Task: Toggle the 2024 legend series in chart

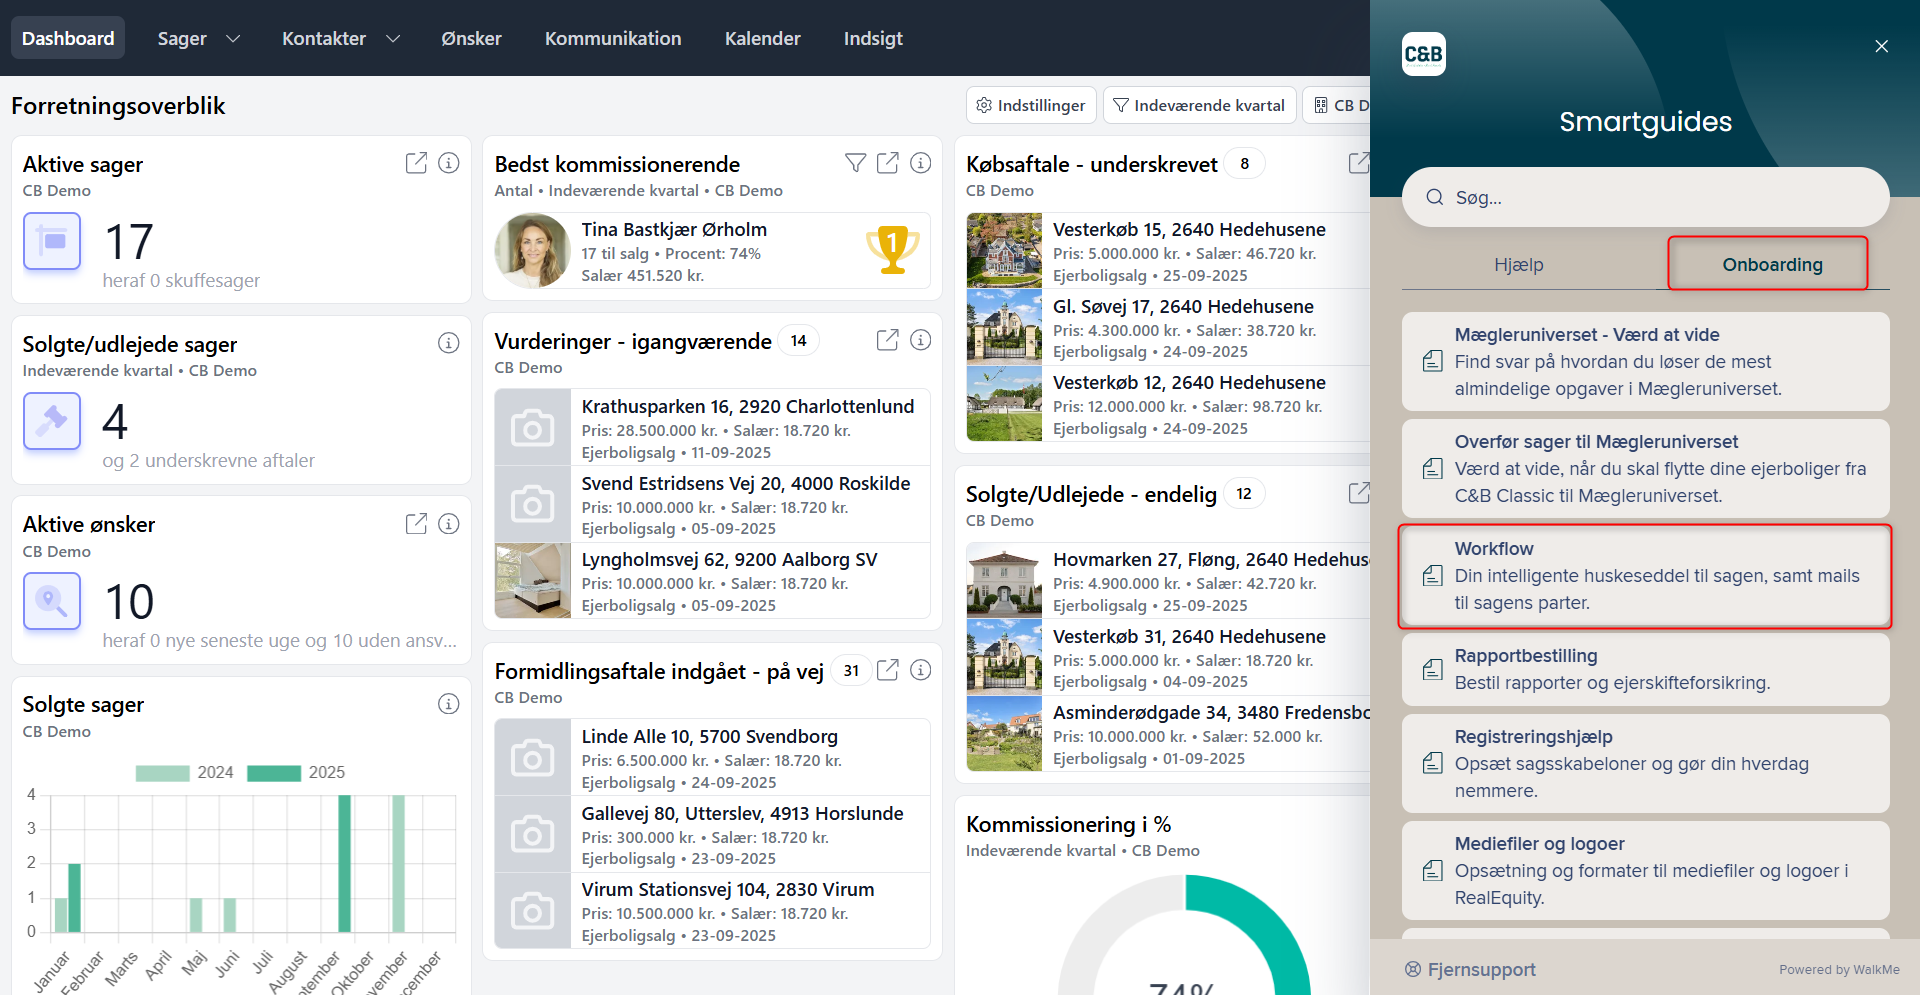Action: tap(184, 772)
